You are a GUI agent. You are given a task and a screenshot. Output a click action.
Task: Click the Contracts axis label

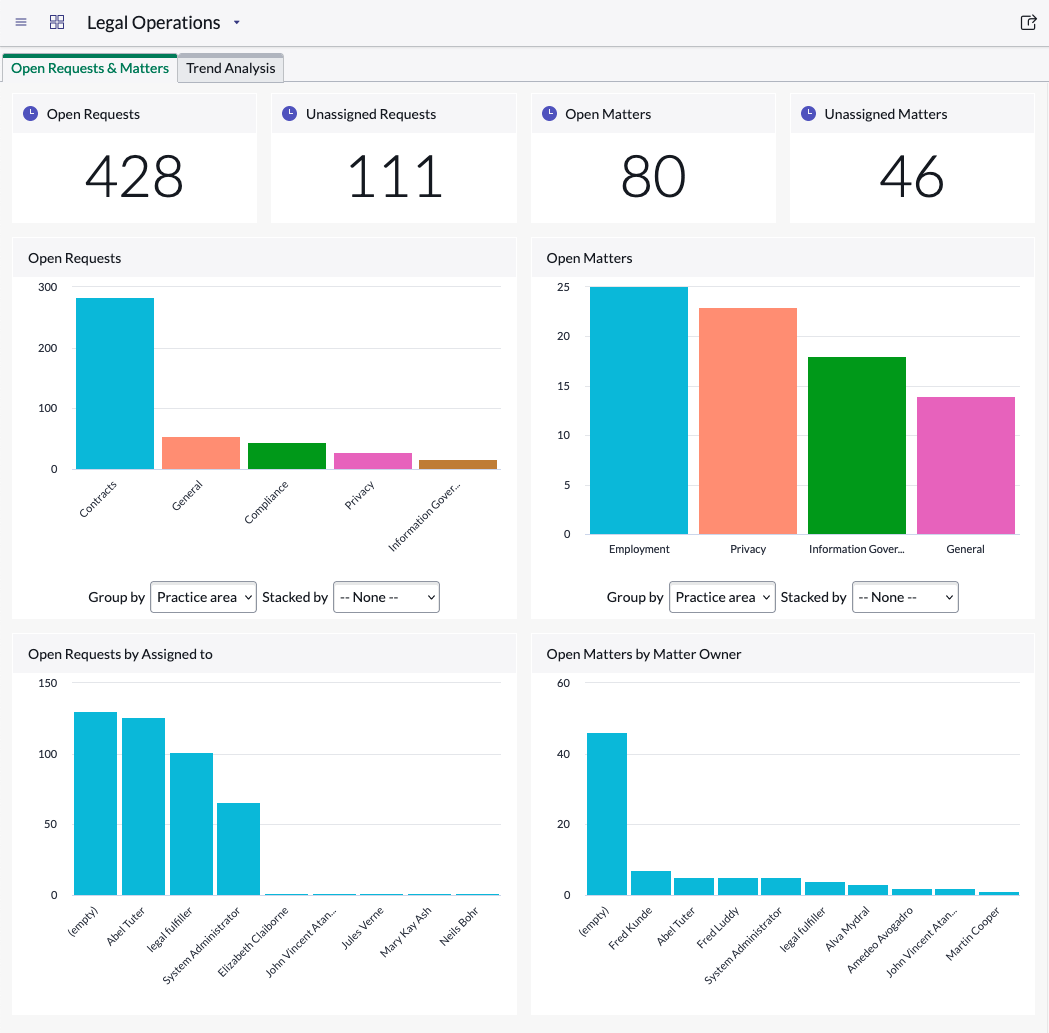coord(98,499)
